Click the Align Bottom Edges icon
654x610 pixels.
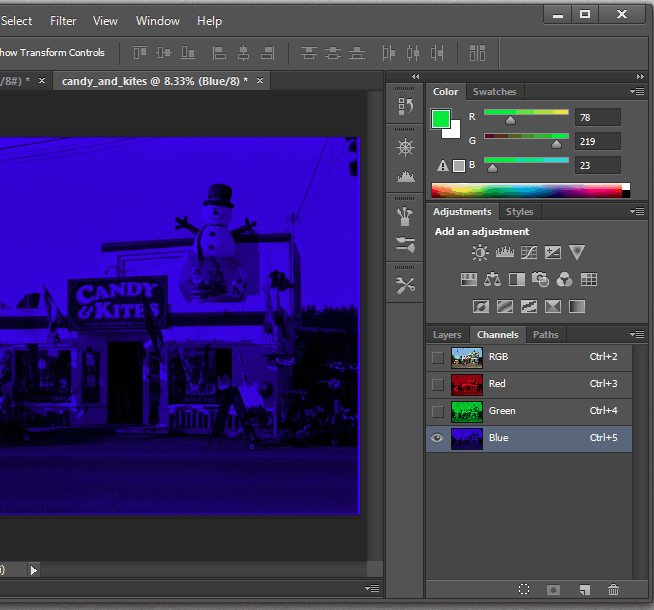click(x=188, y=53)
